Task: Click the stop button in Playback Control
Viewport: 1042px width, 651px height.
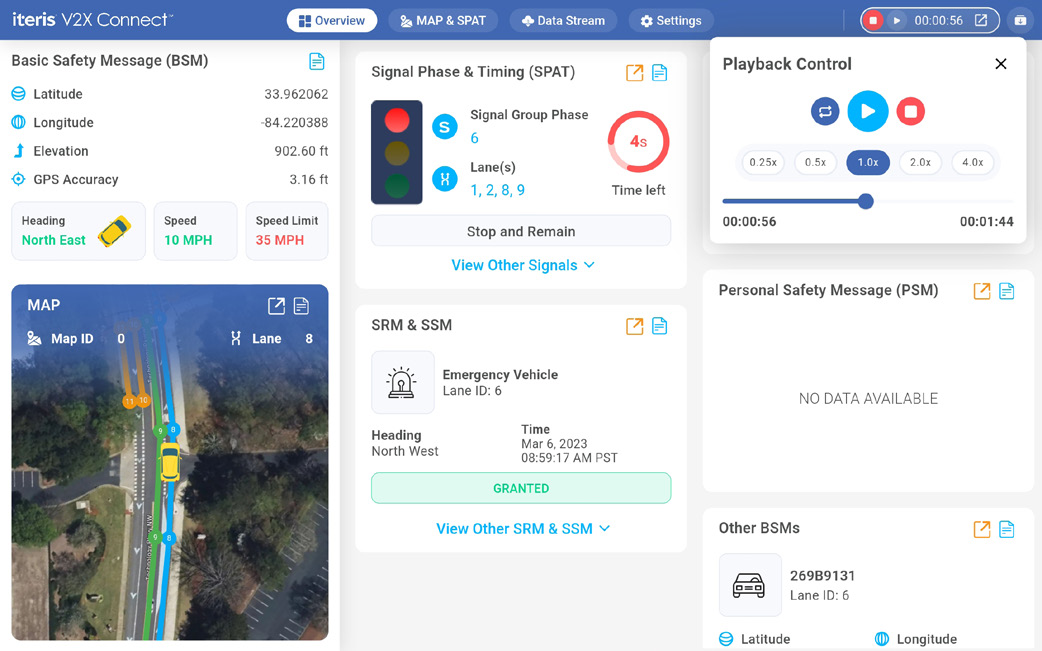Action: pos(910,111)
